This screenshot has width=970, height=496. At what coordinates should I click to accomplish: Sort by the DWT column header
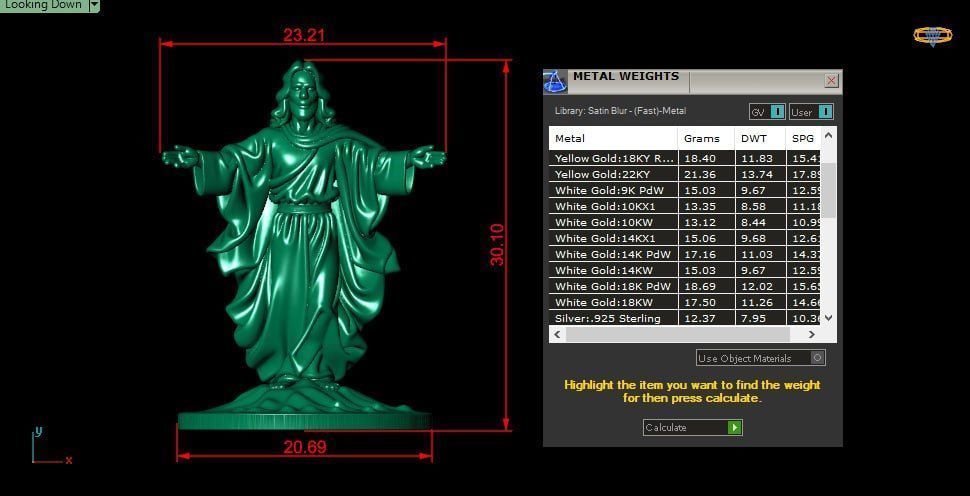[x=760, y=139]
